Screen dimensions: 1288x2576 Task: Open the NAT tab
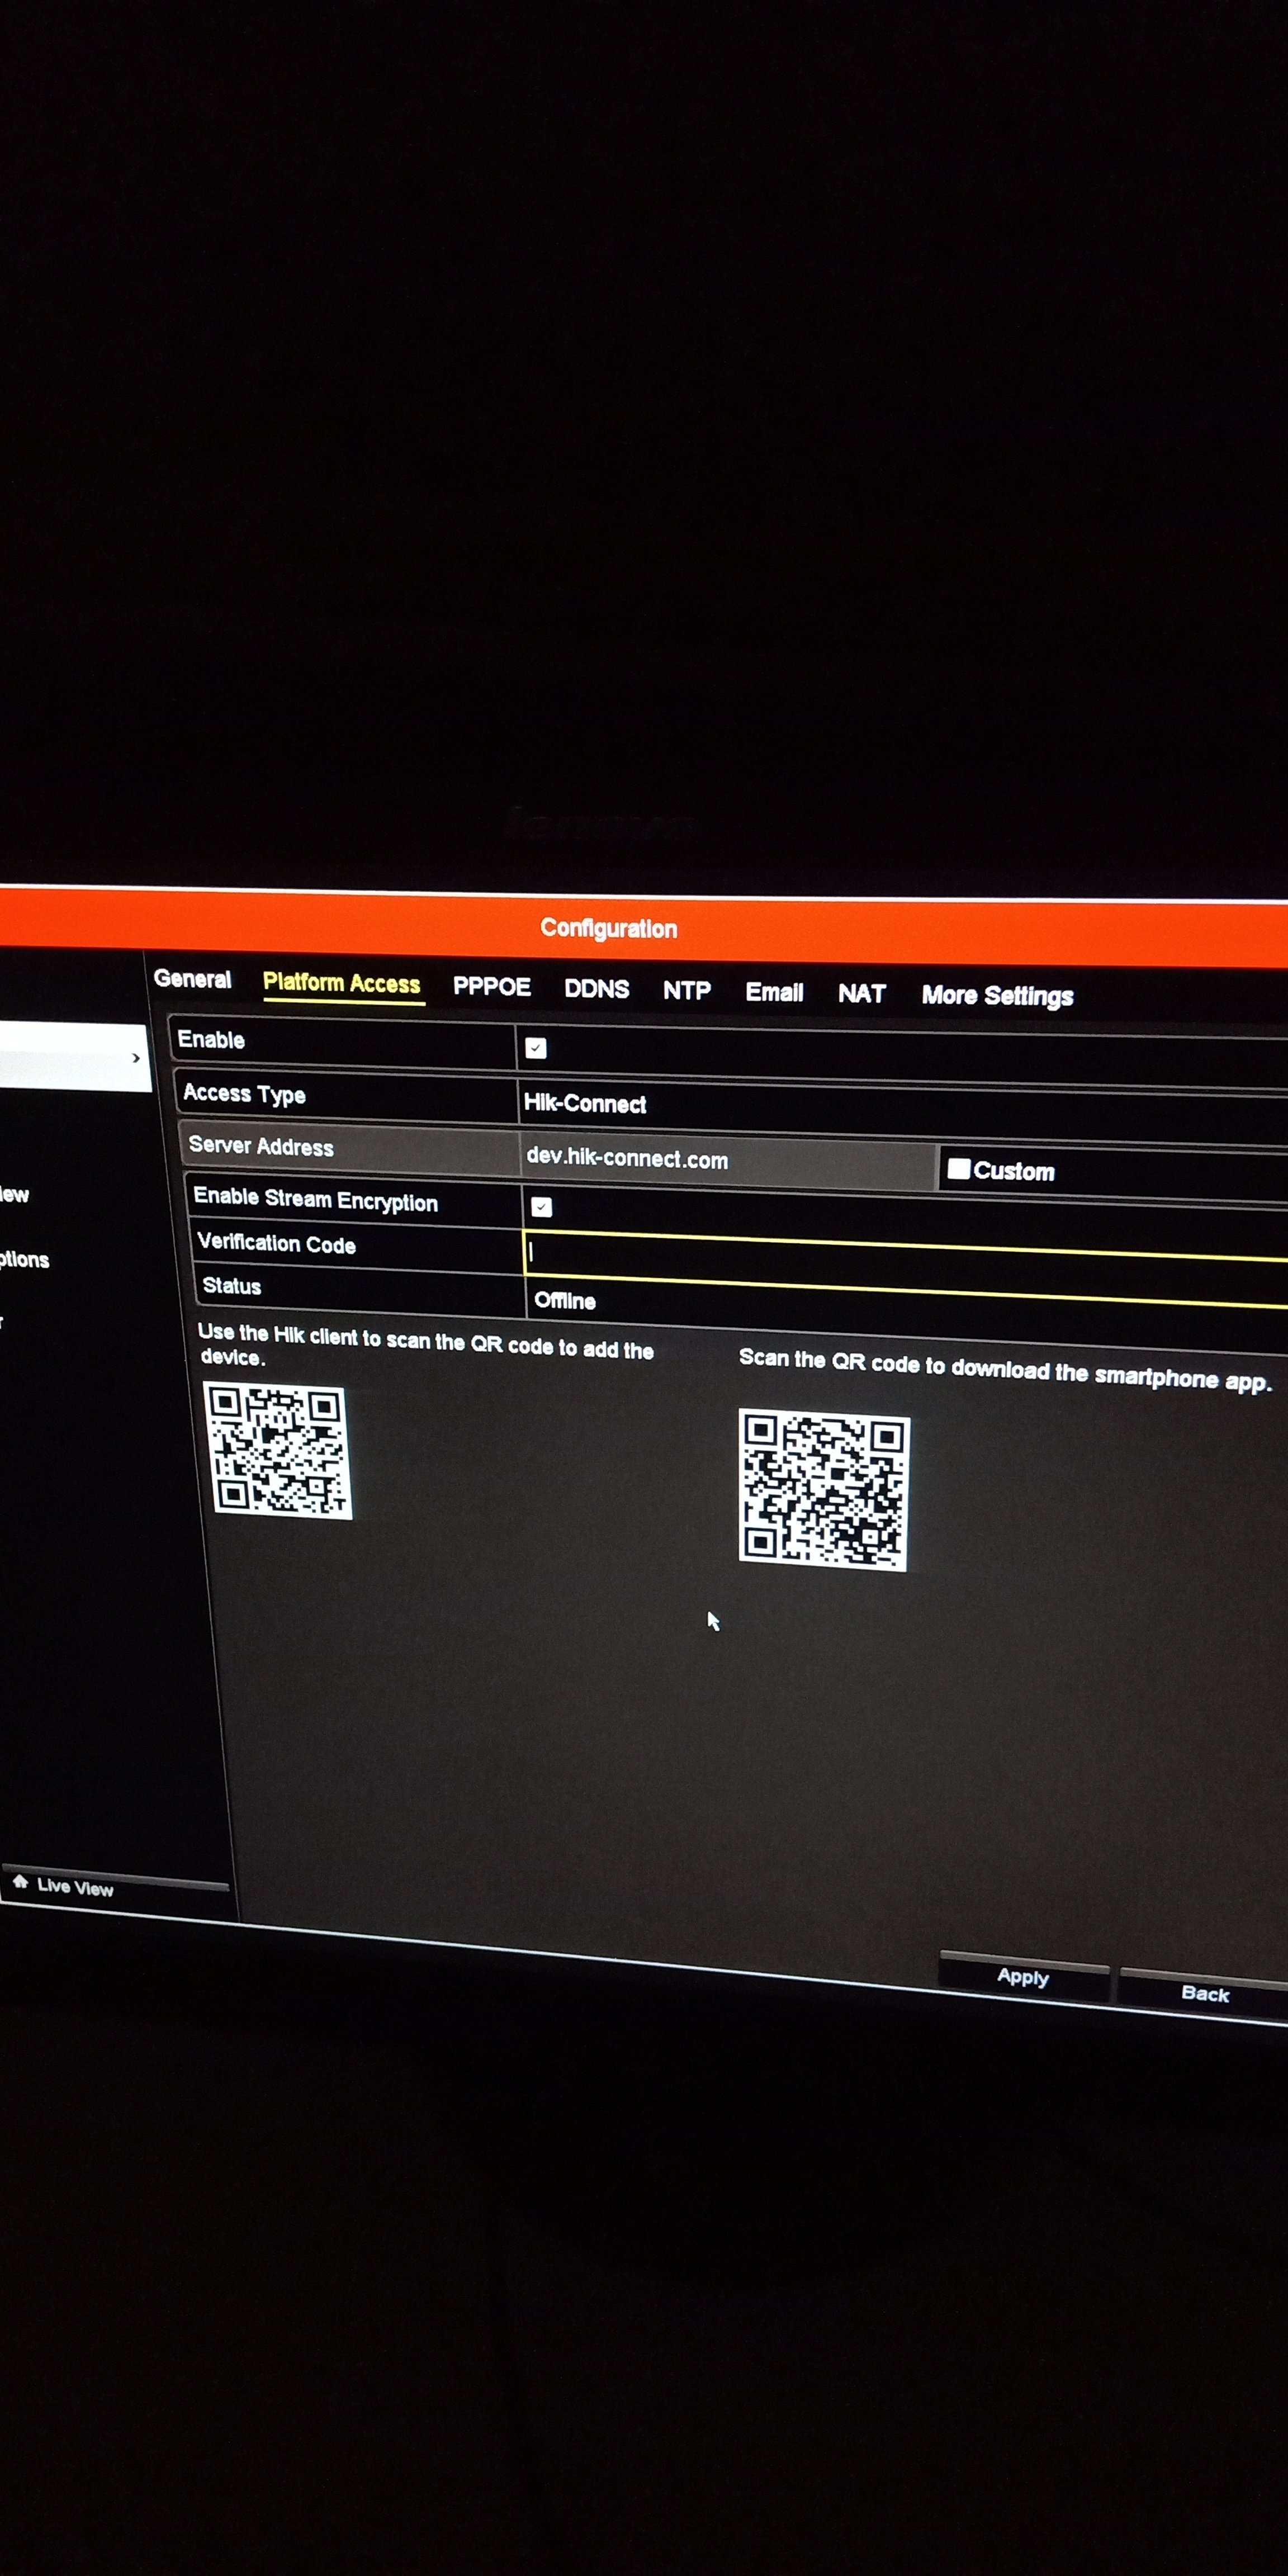[861, 994]
